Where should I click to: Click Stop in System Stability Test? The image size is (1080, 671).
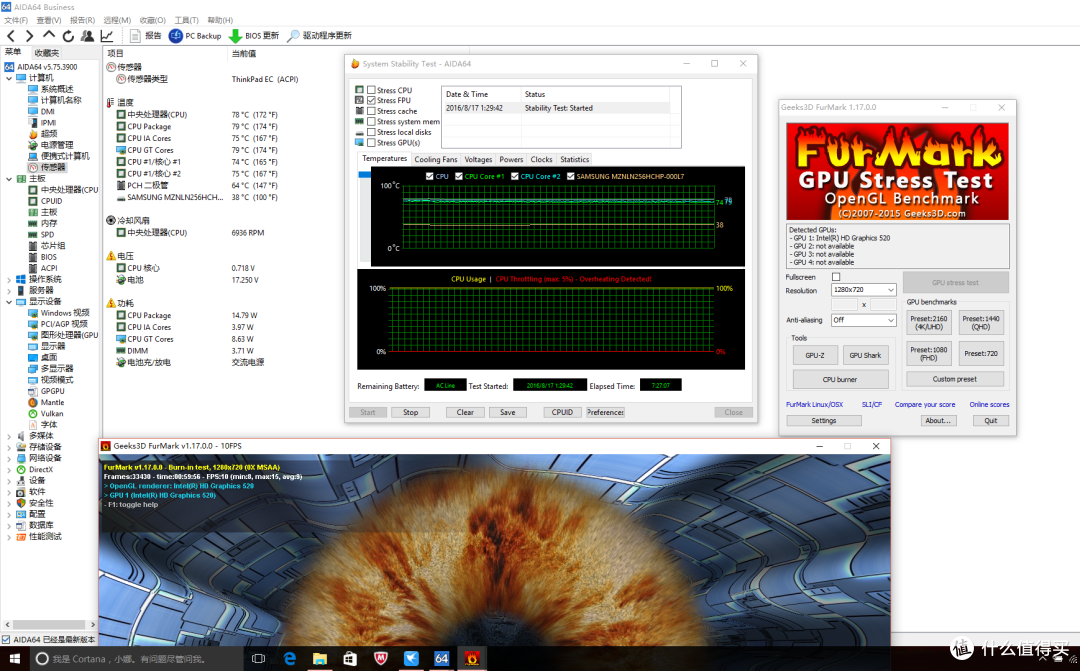click(411, 412)
